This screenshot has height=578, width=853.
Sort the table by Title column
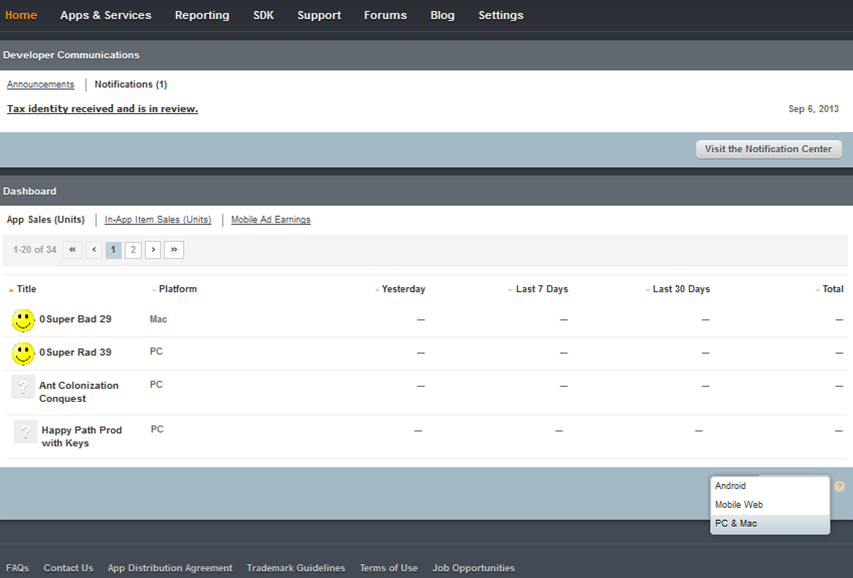pyautogui.click(x=26, y=289)
